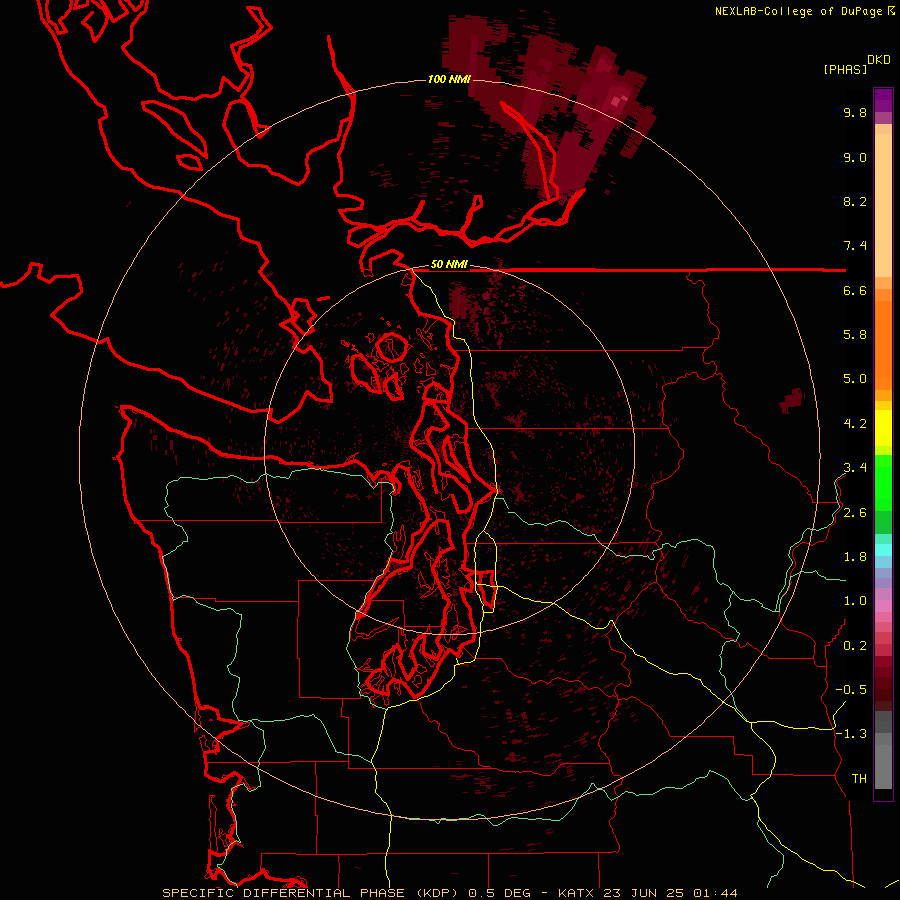
Task: Click the DKD unit label above color scale
Action: click(x=878, y=60)
